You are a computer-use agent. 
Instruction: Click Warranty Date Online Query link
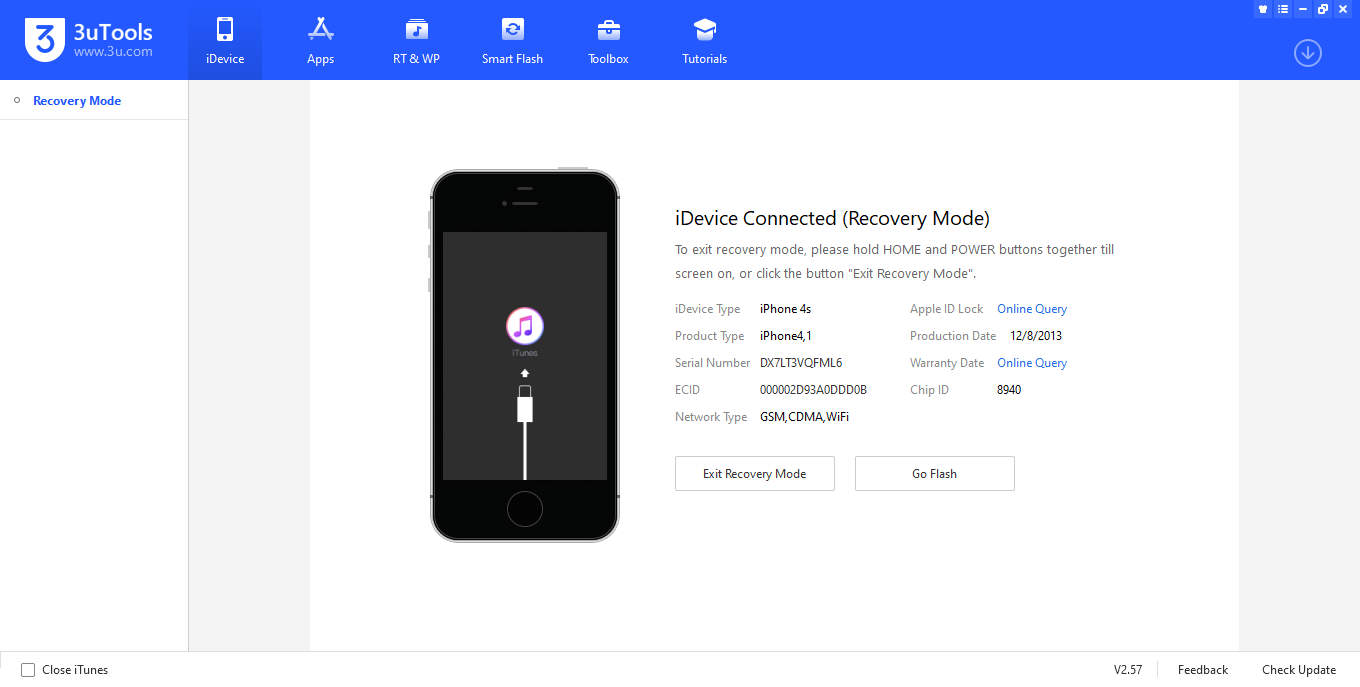tap(1032, 363)
